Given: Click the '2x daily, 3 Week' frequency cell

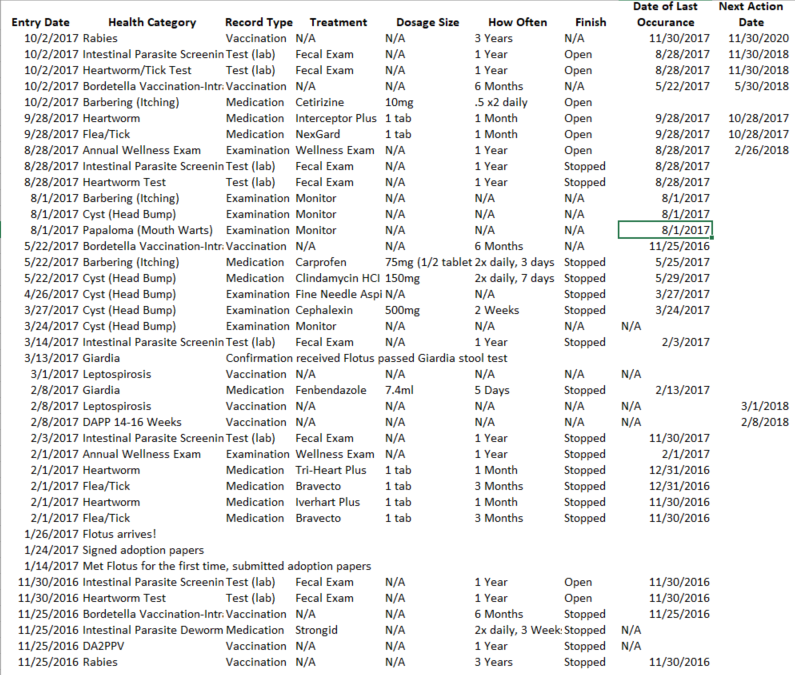Looking at the screenshot, I should (x=518, y=630).
